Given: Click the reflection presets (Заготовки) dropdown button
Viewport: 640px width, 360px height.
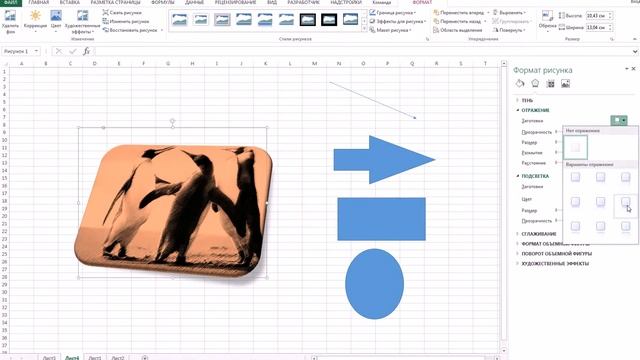Looking at the screenshot, I should tap(619, 120).
